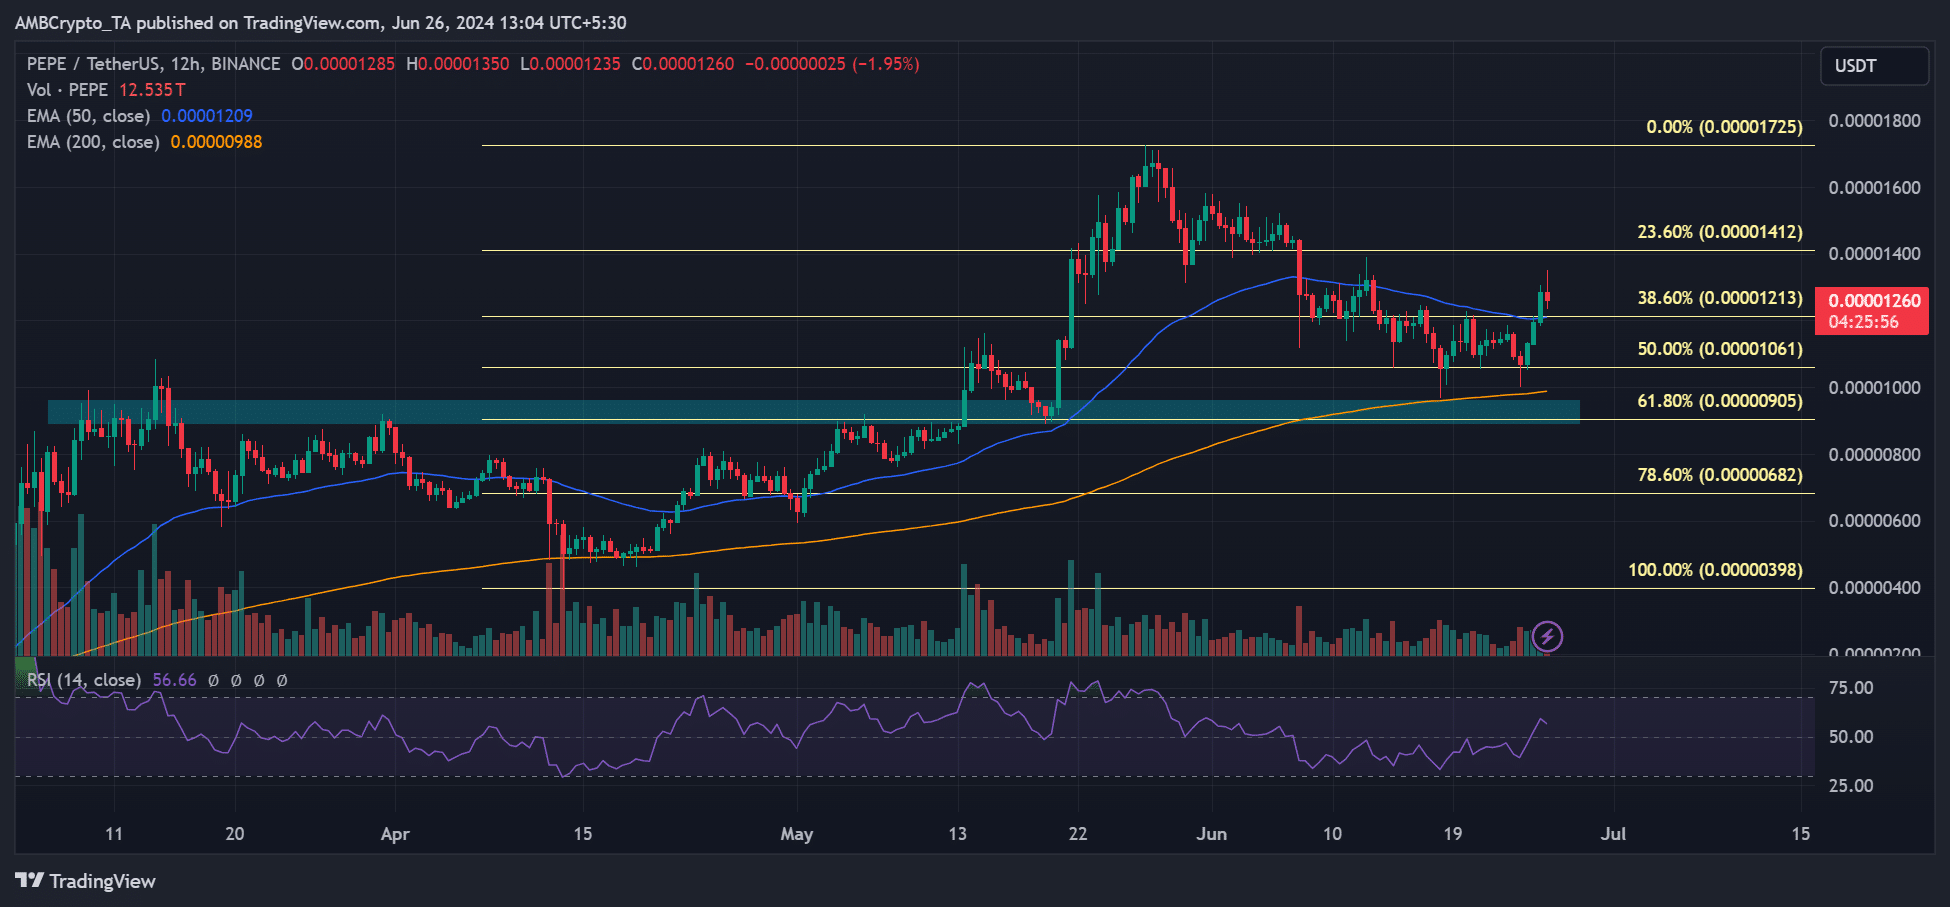Click the red current price tag 0.00001260
This screenshot has width=1950, height=907.
[1872, 311]
